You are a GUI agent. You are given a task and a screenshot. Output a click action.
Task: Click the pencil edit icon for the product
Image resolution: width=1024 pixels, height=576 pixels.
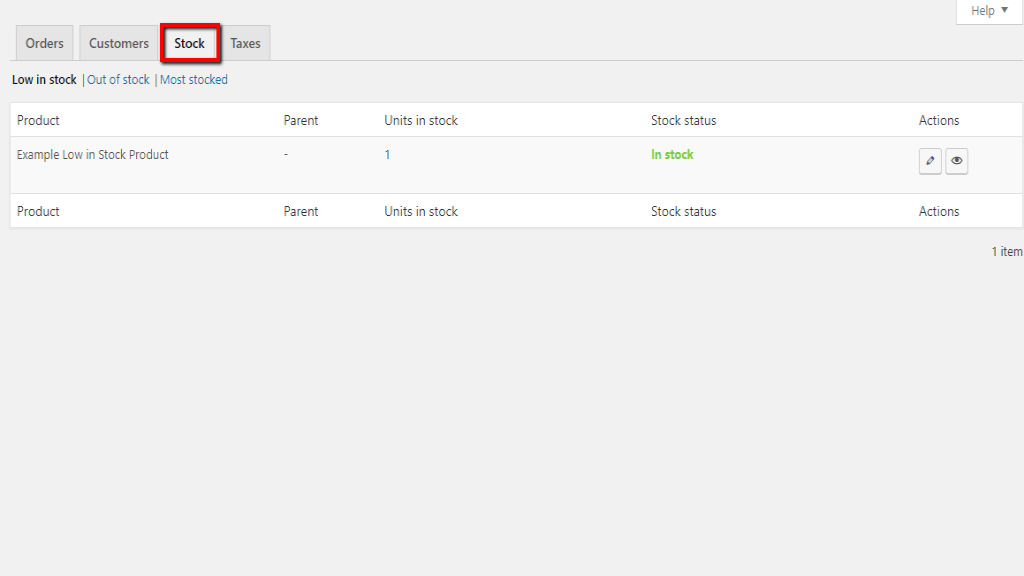[930, 161]
